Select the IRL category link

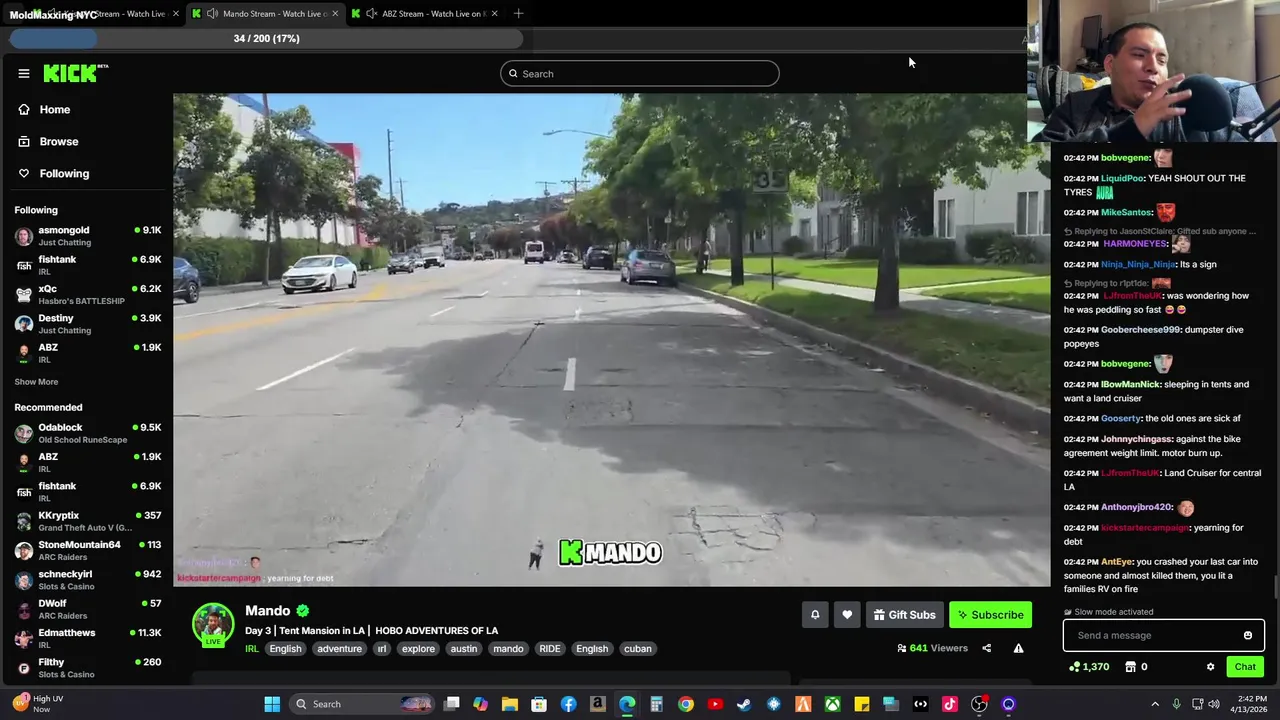point(252,648)
